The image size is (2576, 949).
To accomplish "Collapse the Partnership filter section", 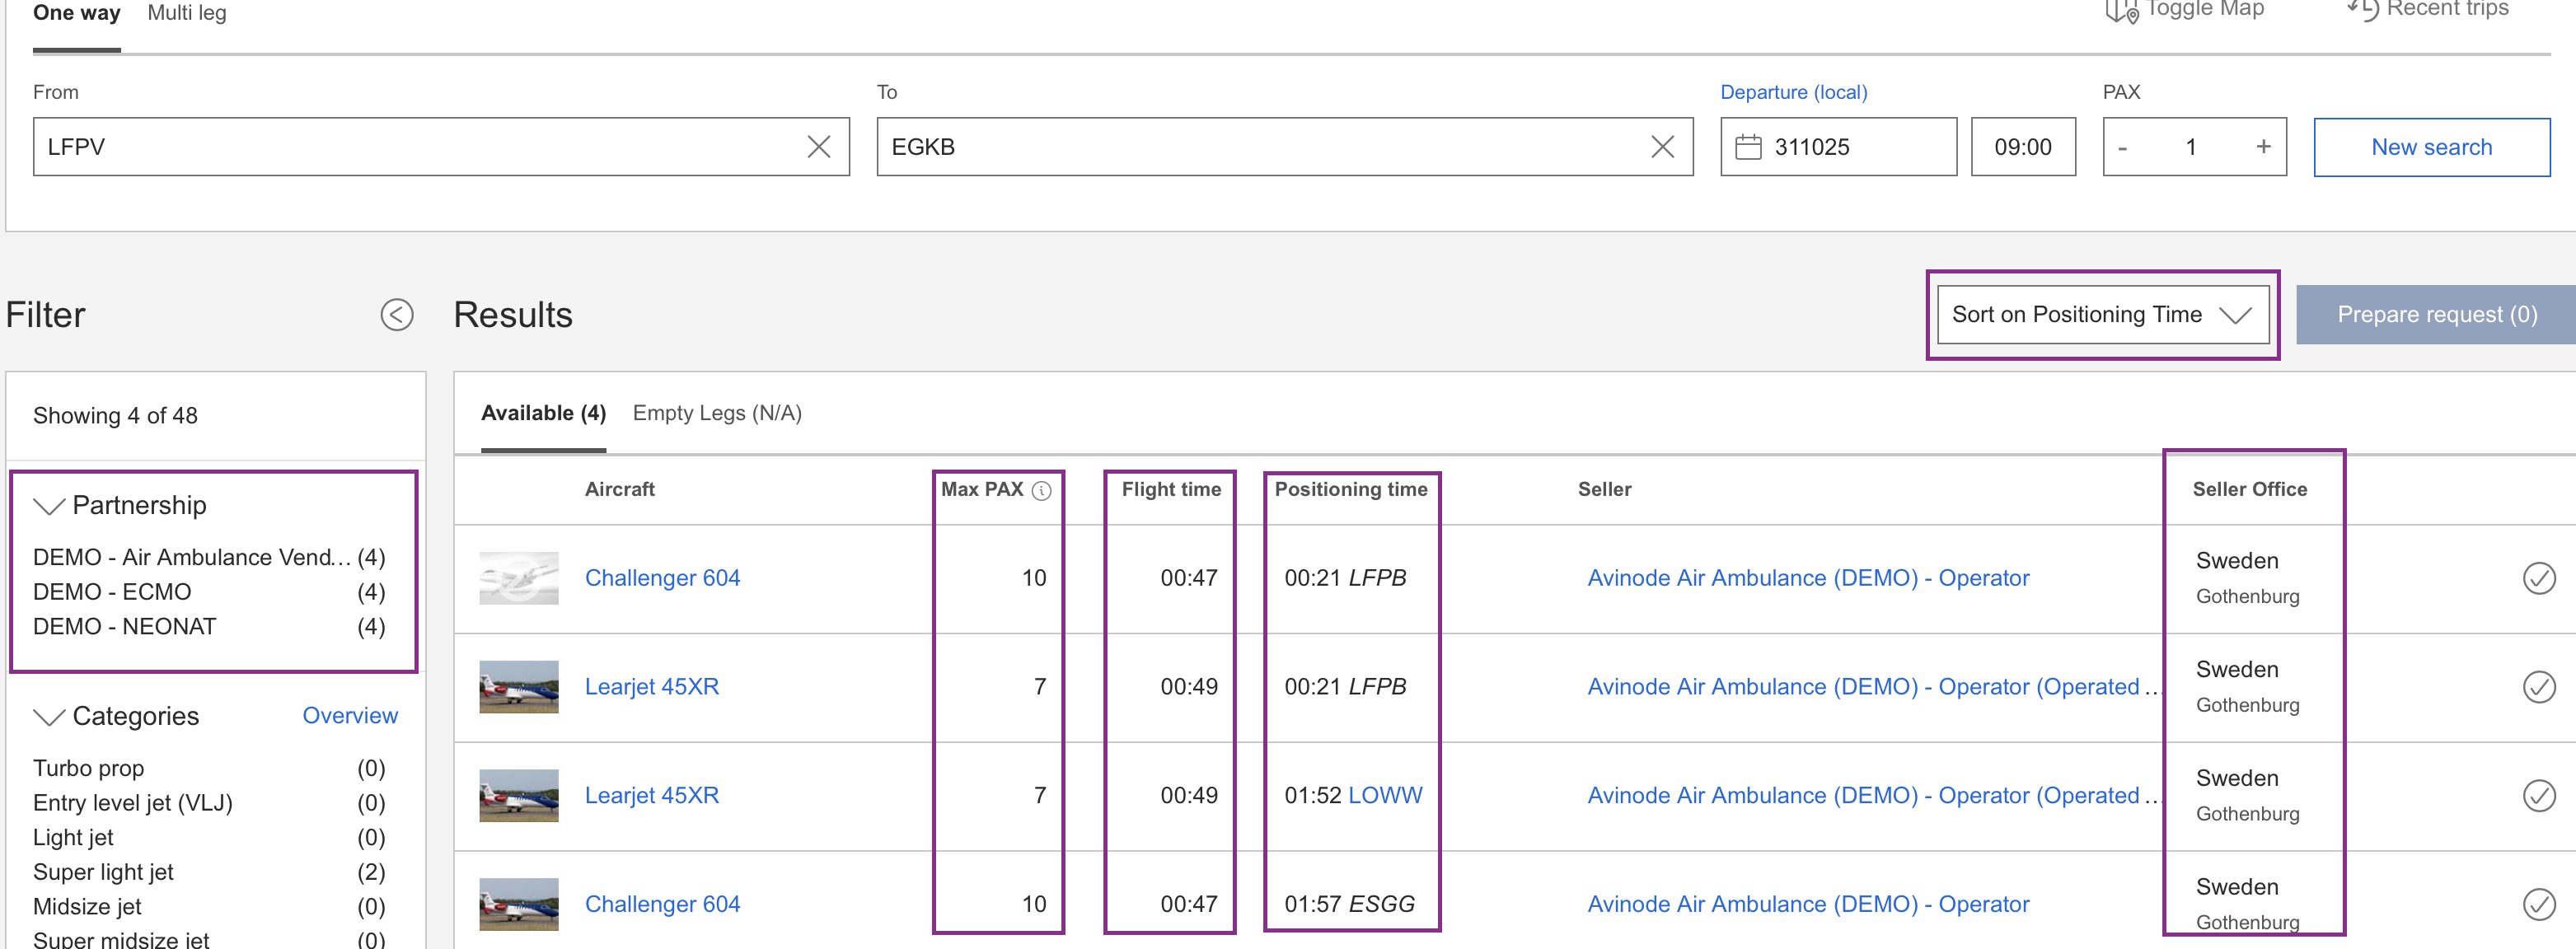I will pyautogui.click(x=49, y=506).
